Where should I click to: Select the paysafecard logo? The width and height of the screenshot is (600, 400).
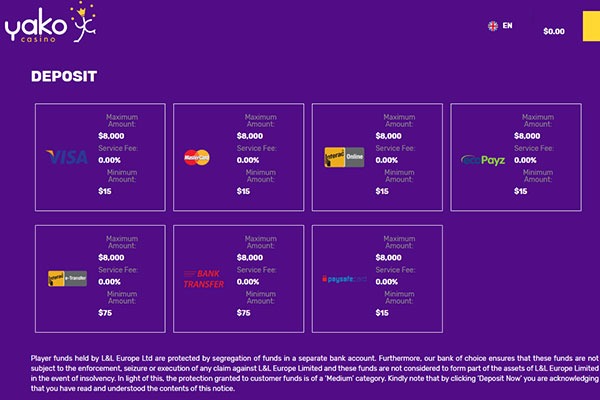[344, 279]
